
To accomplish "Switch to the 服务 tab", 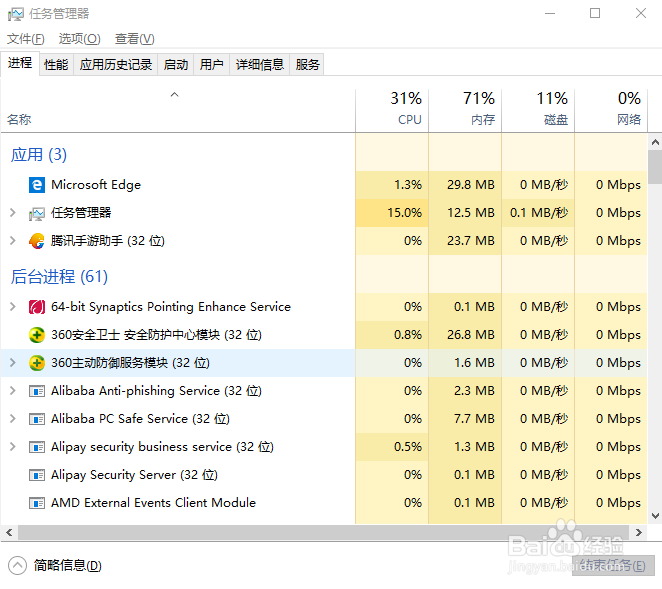I will pos(307,65).
